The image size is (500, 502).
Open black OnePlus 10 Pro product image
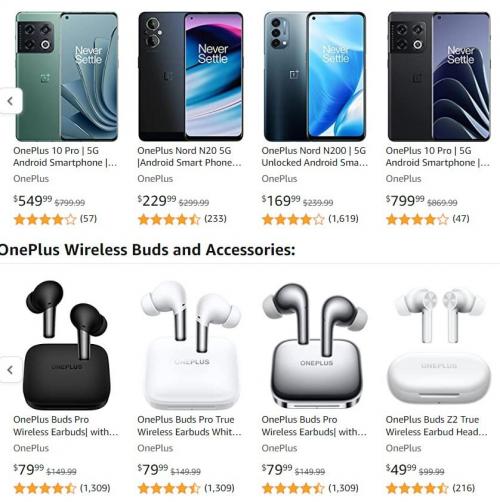(439, 77)
